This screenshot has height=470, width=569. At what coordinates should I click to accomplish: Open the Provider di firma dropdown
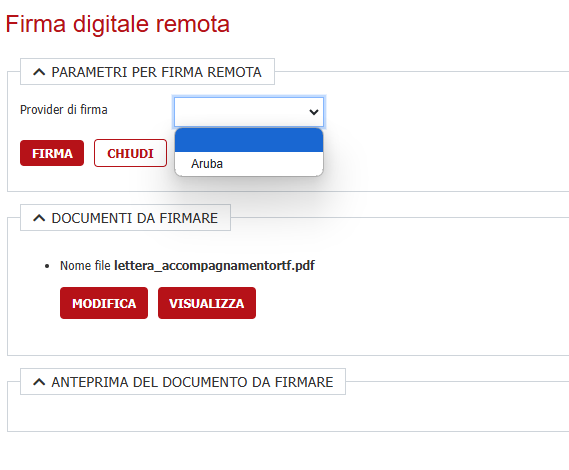tap(249, 112)
